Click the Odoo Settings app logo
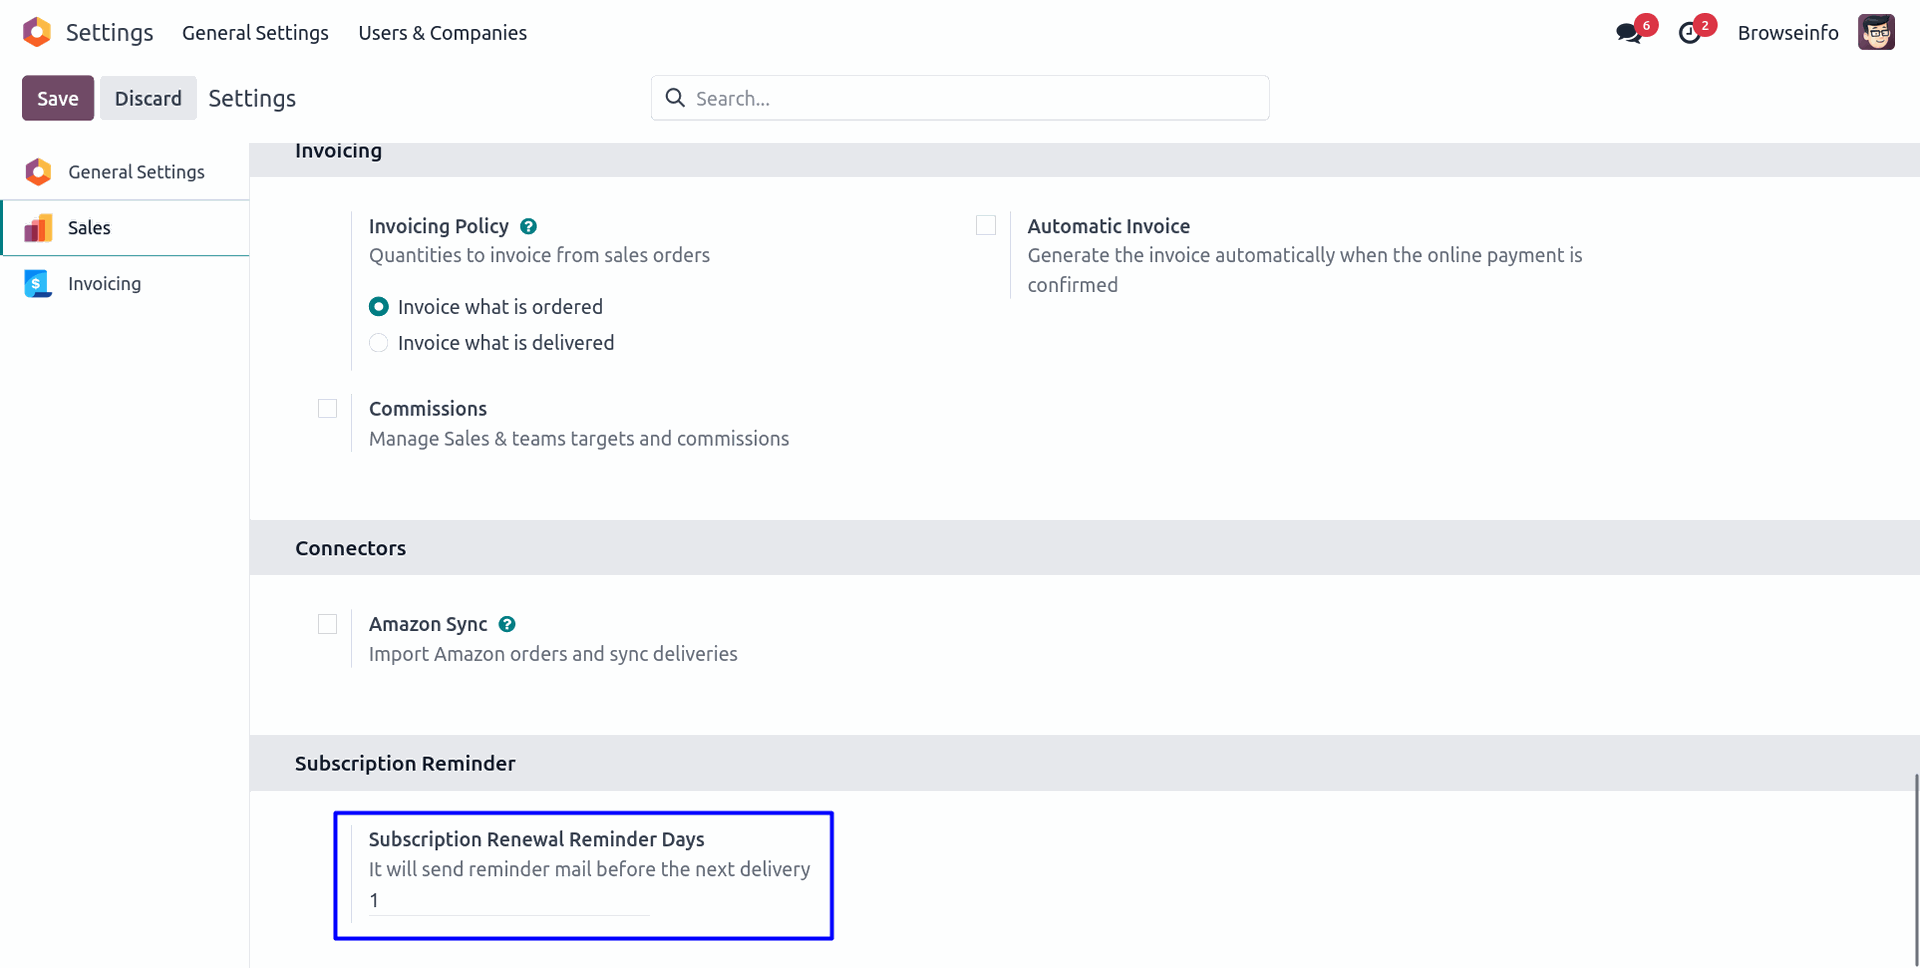The height and width of the screenshot is (968, 1920). point(37,32)
